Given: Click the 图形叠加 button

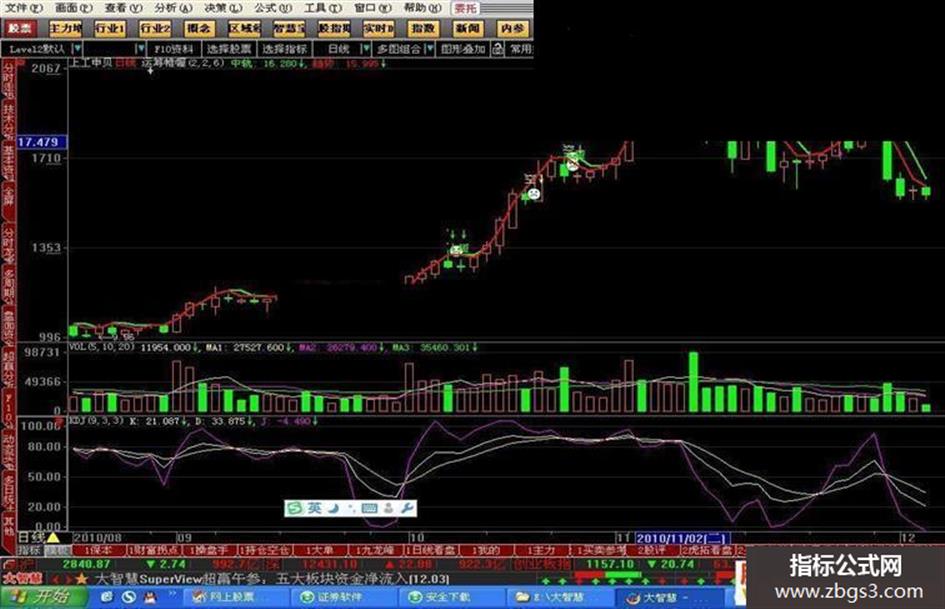Looking at the screenshot, I should (463, 49).
